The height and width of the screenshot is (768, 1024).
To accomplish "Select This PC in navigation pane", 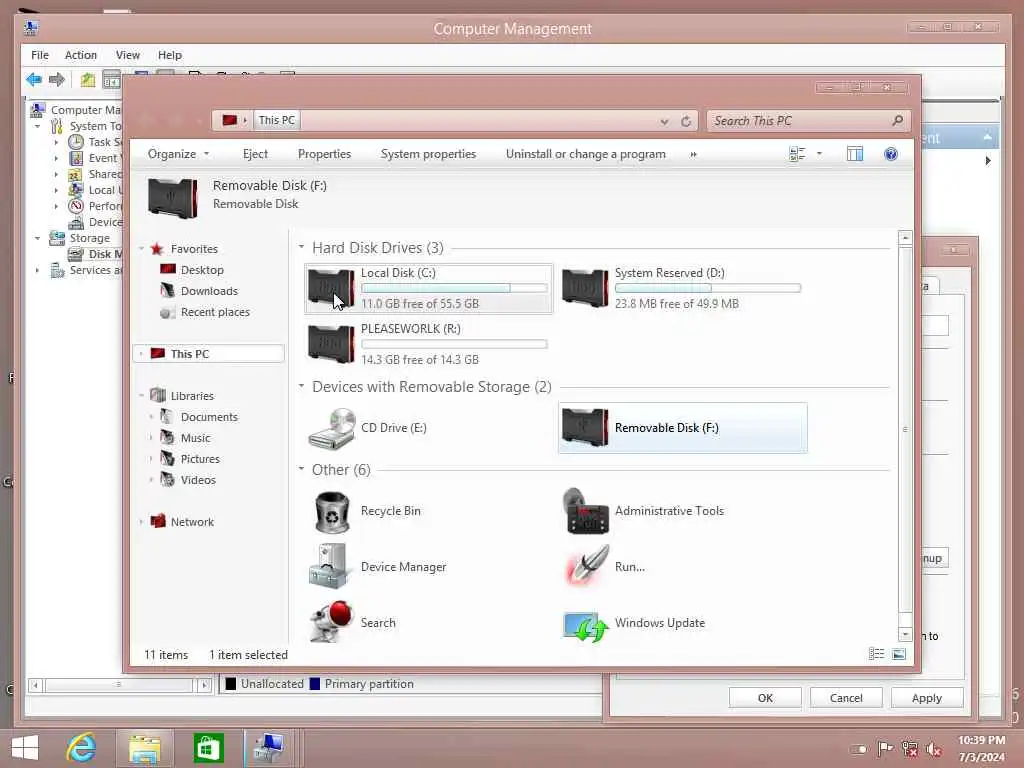I will coord(209,353).
